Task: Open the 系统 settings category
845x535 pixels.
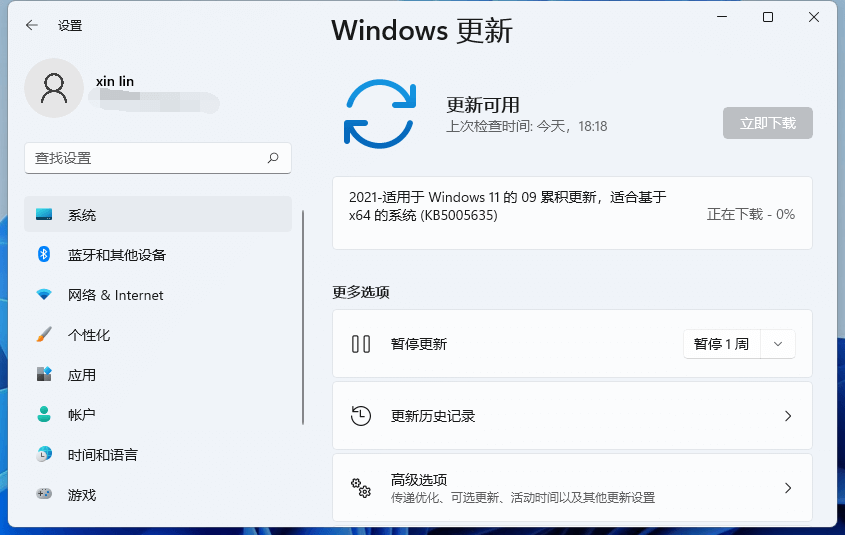Action: pos(158,214)
